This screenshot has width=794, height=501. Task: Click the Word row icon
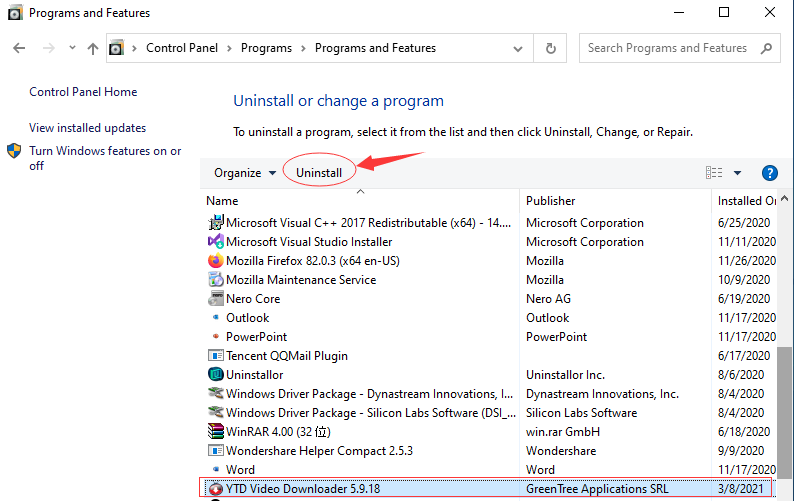coord(216,469)
